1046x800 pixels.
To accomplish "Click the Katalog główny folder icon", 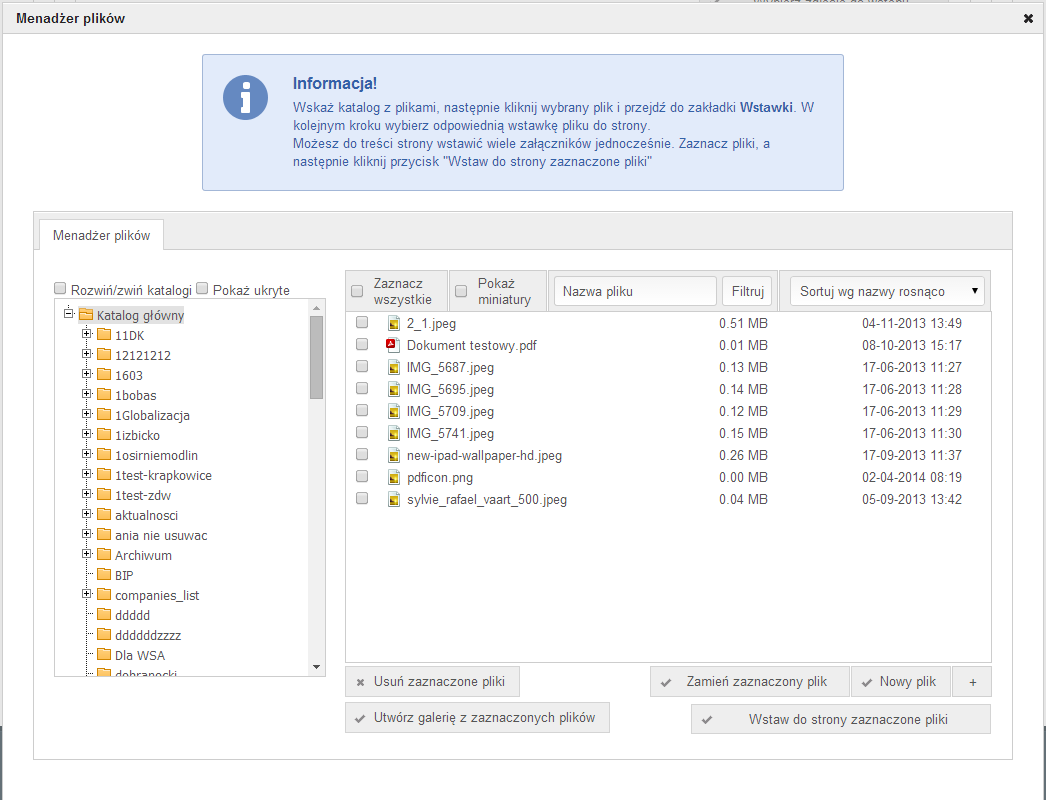I will click(85, 314).
